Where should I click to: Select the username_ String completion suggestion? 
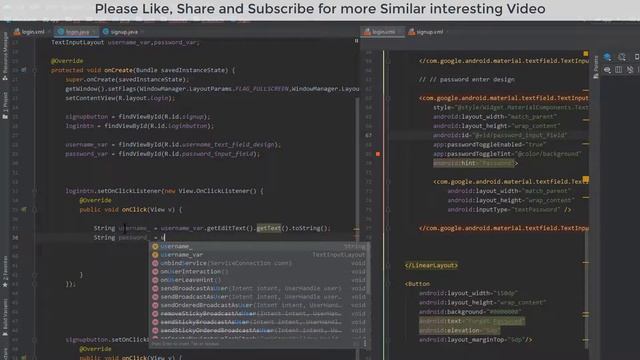(259, 246)
